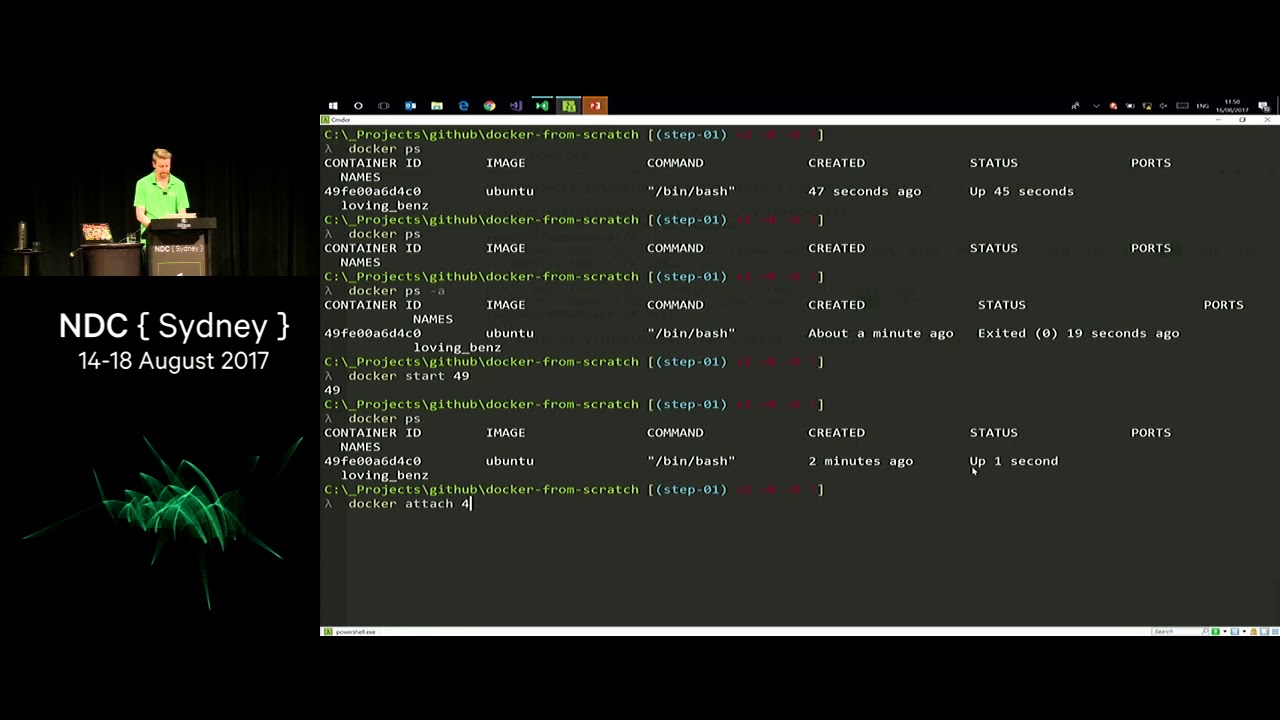
Task: Click the 'About a minute ago' created value
Action: [x=881, y=333]
